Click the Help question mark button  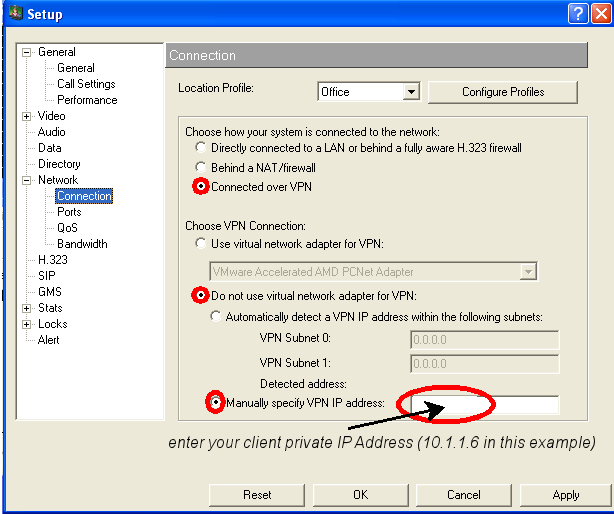click(578, 14)
